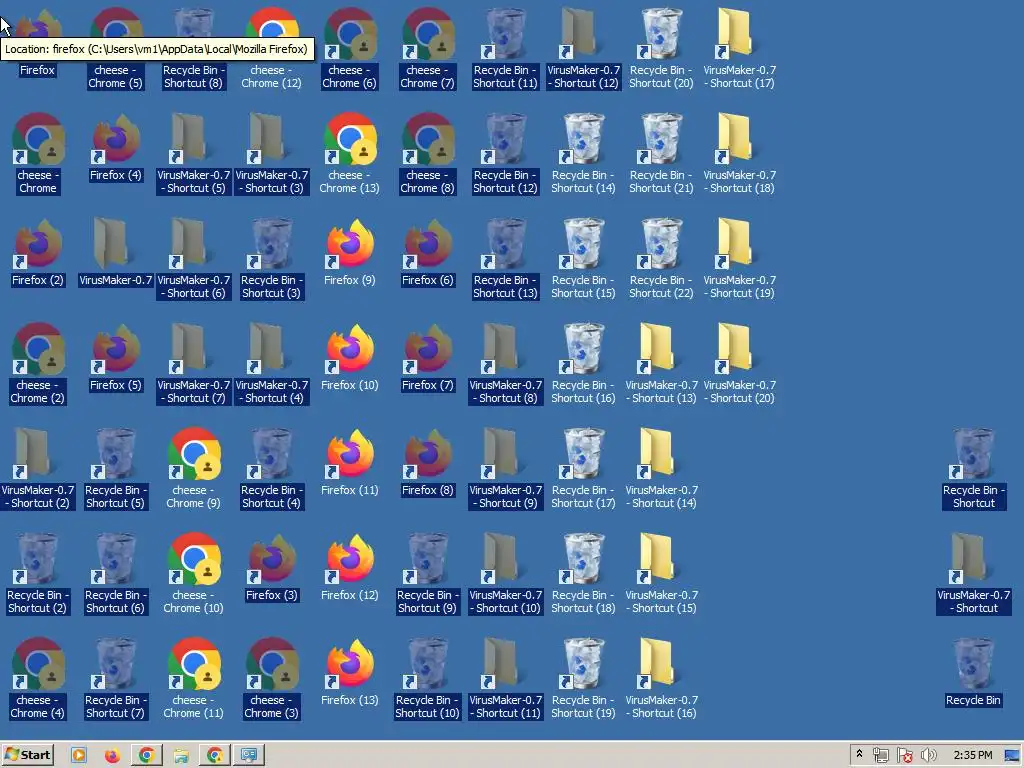
Task: Select 'VirusMaker-0.7 - Shortcut (3)' folder
Action: click(271, 154)
